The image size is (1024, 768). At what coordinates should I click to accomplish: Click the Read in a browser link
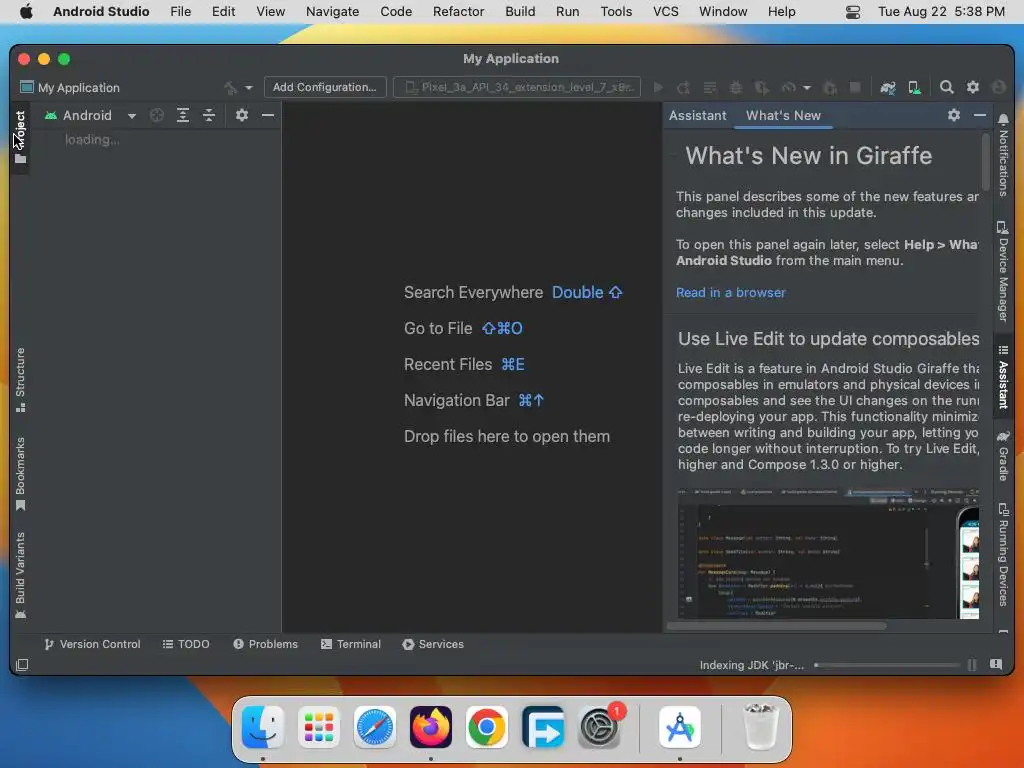731,293
